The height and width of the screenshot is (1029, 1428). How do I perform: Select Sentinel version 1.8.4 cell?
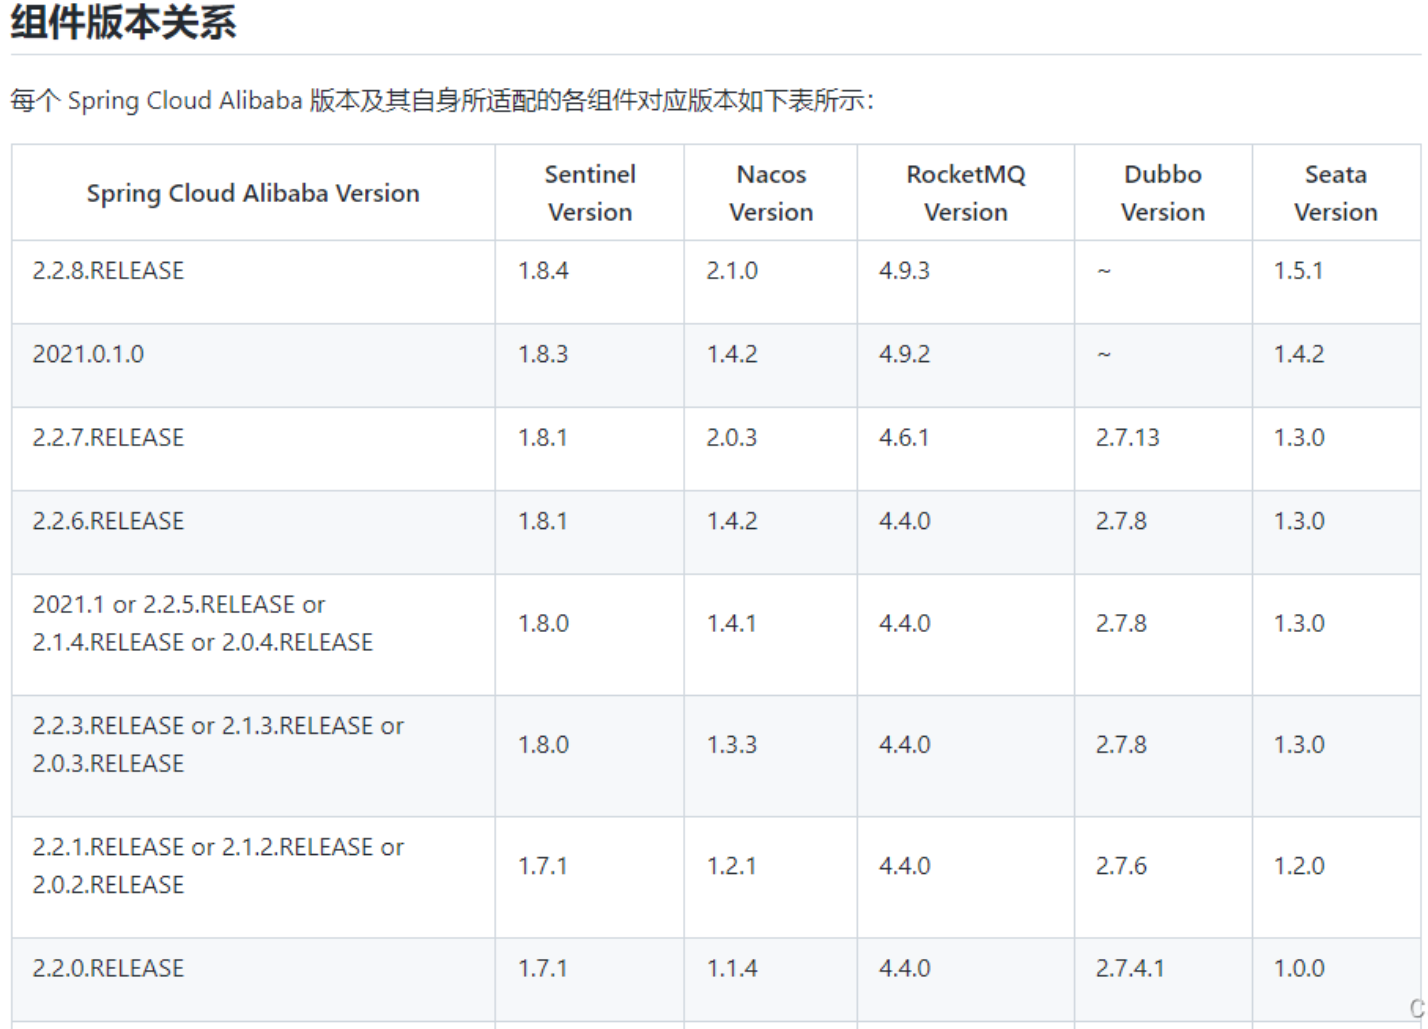[543, 271]
